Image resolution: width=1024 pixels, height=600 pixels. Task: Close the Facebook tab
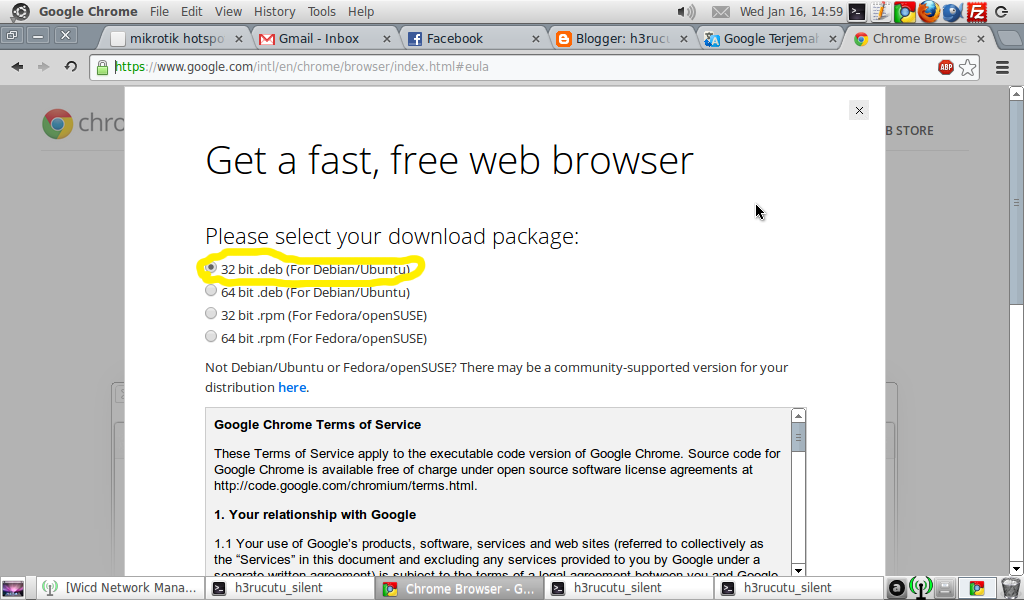pos(536,39)
